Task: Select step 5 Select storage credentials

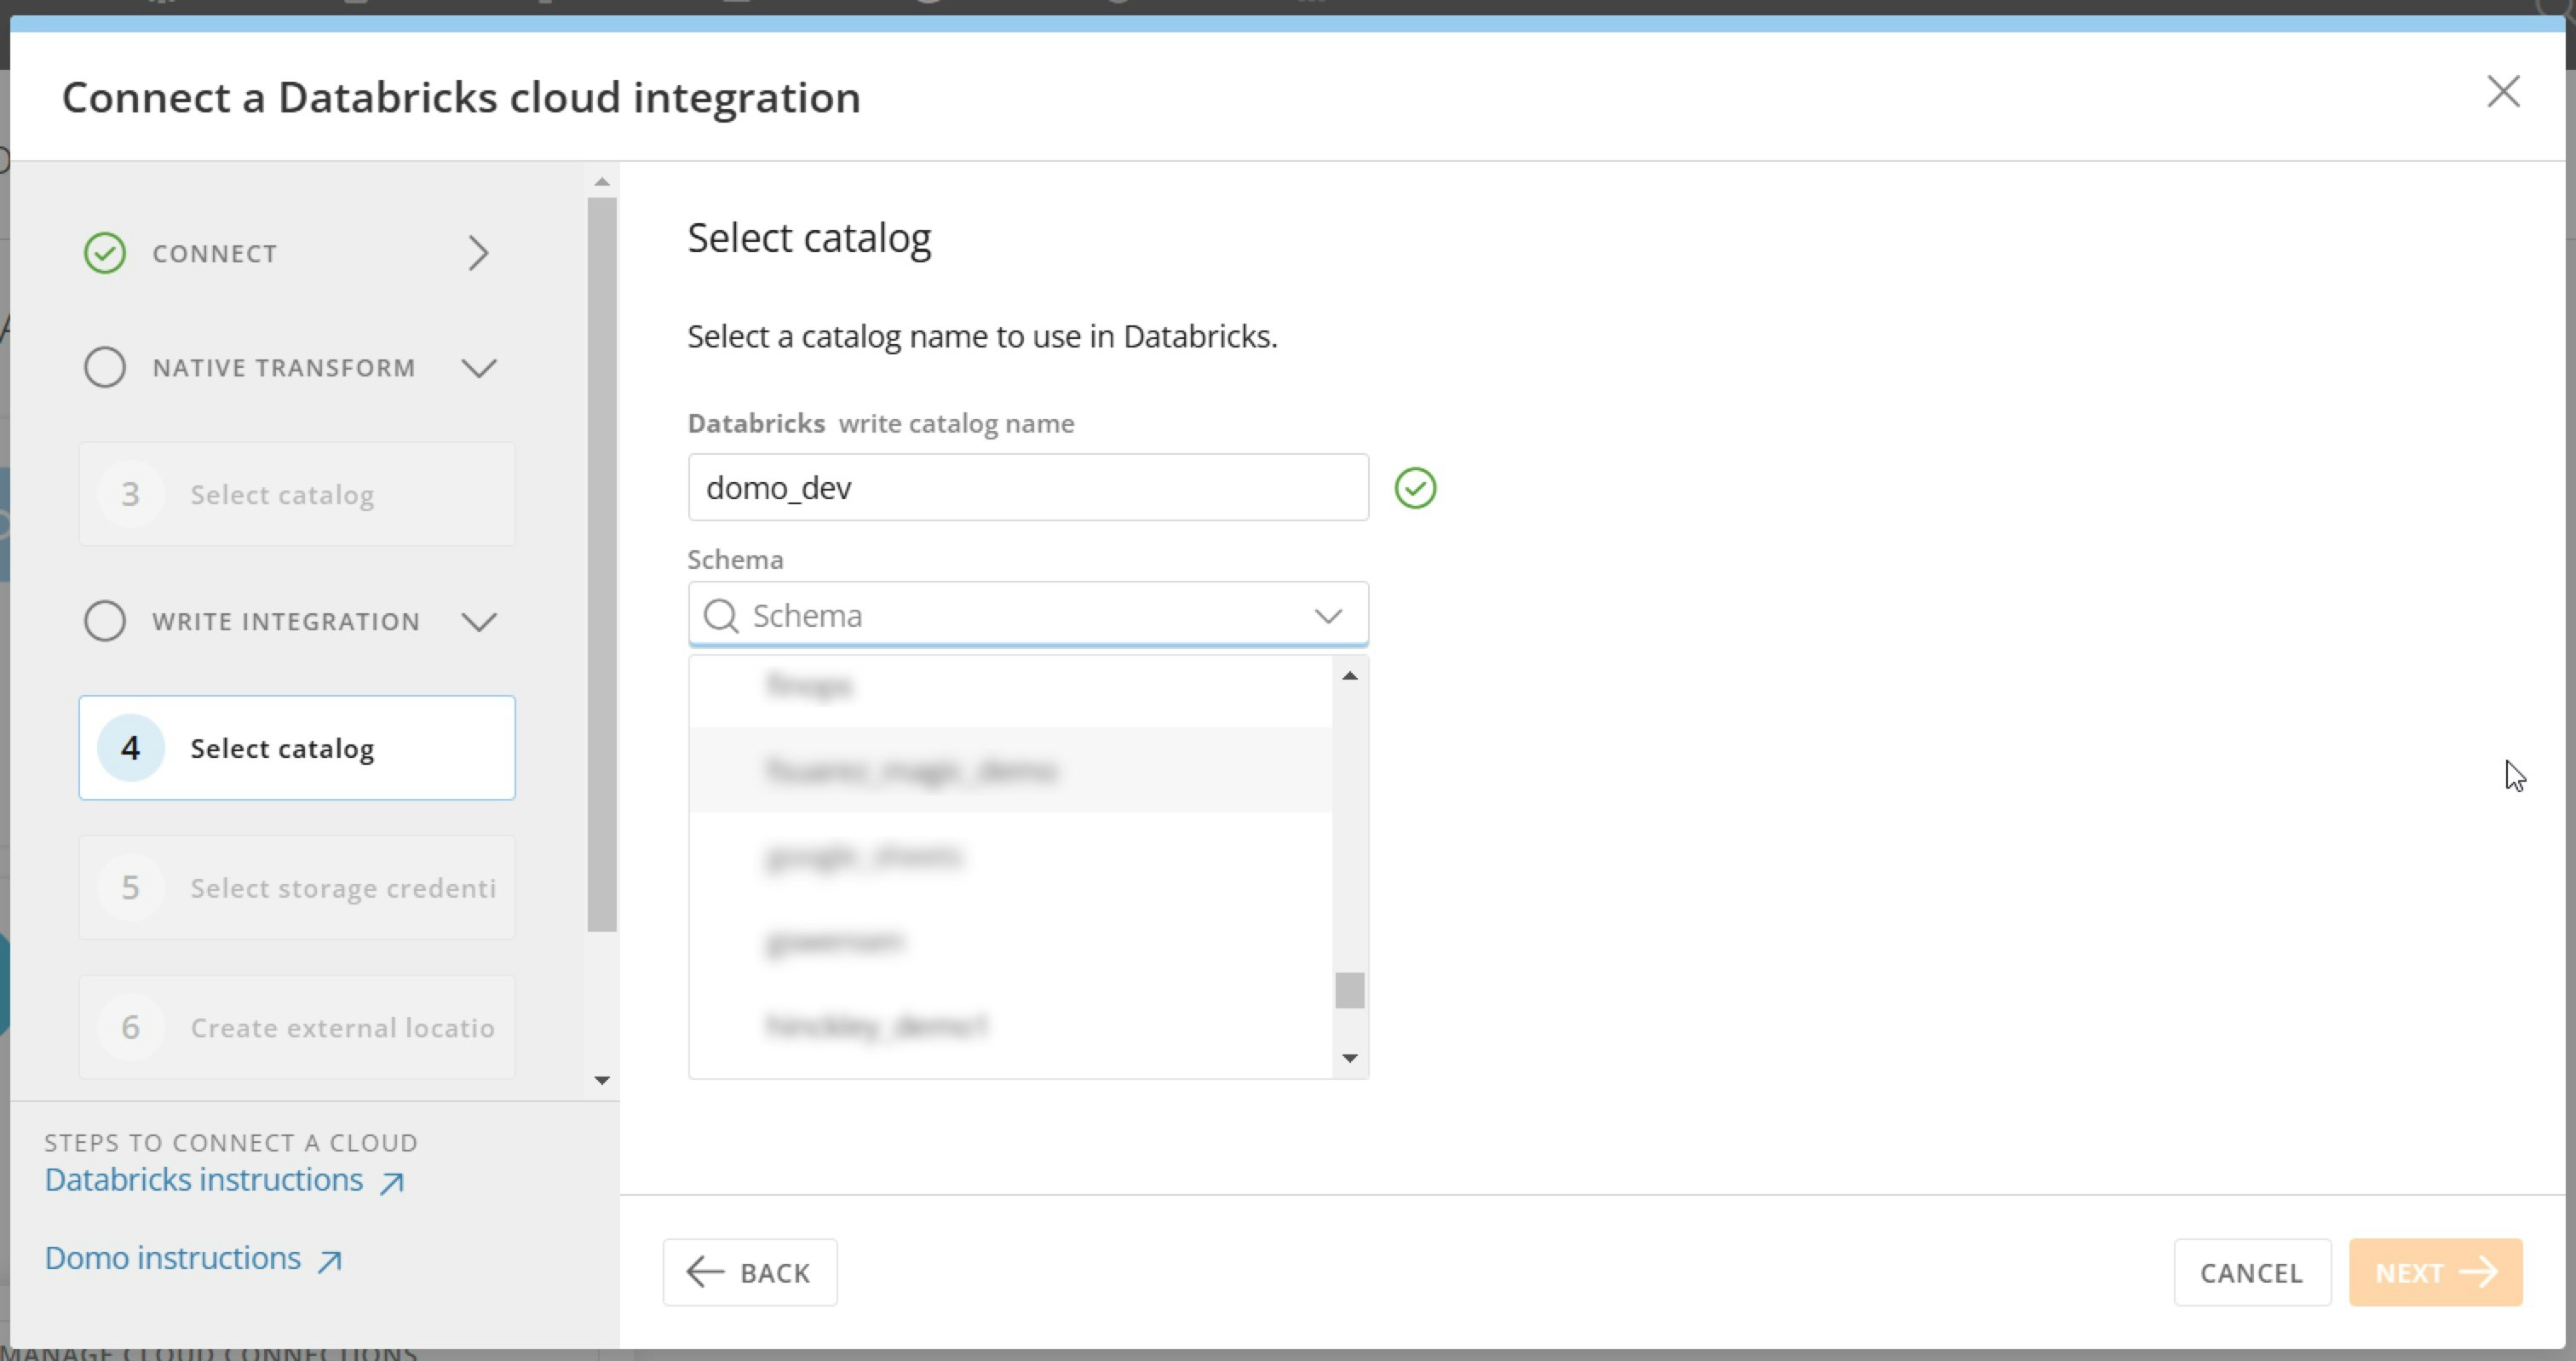Action: (x=297, y=887)
